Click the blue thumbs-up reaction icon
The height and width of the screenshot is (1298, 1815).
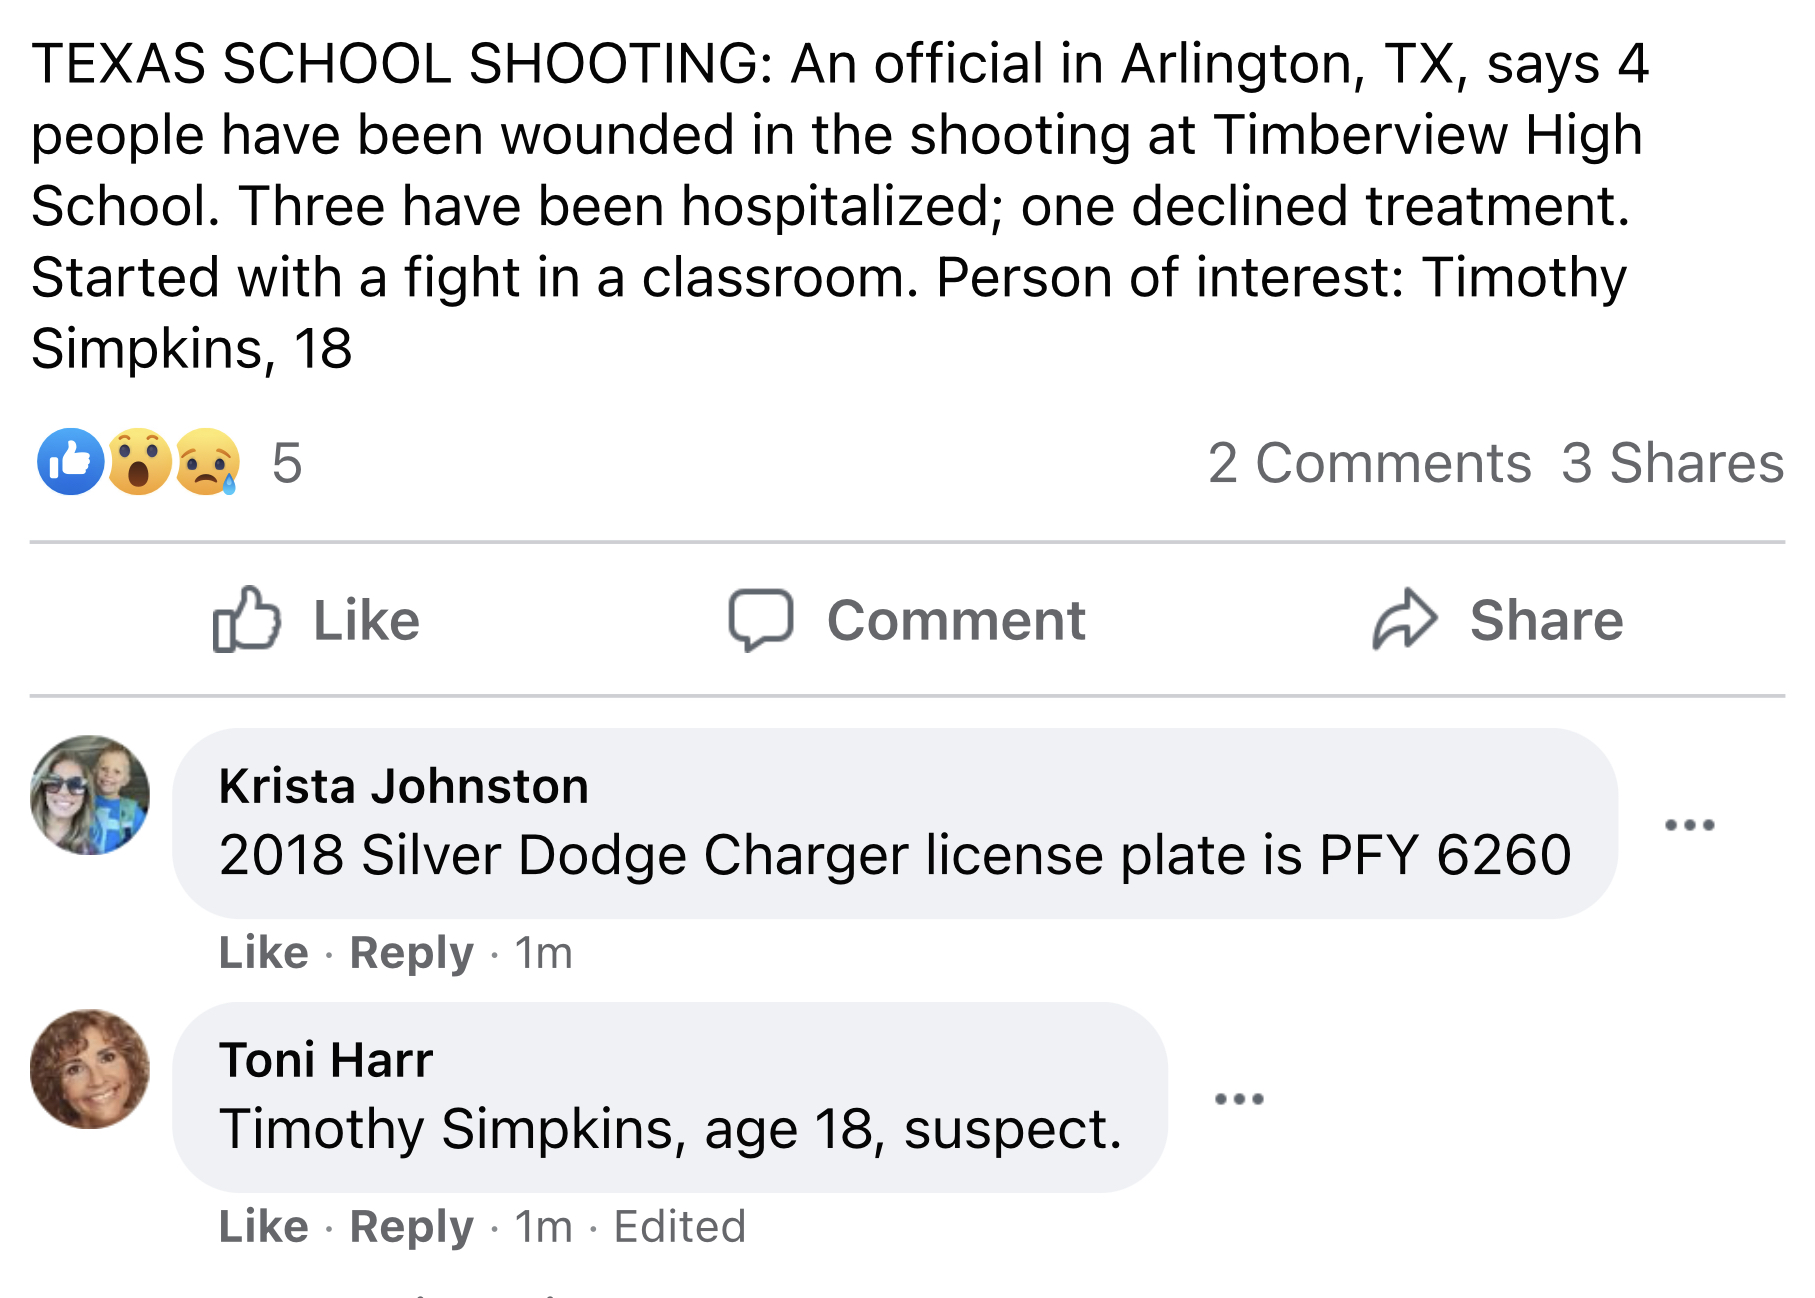70,462
